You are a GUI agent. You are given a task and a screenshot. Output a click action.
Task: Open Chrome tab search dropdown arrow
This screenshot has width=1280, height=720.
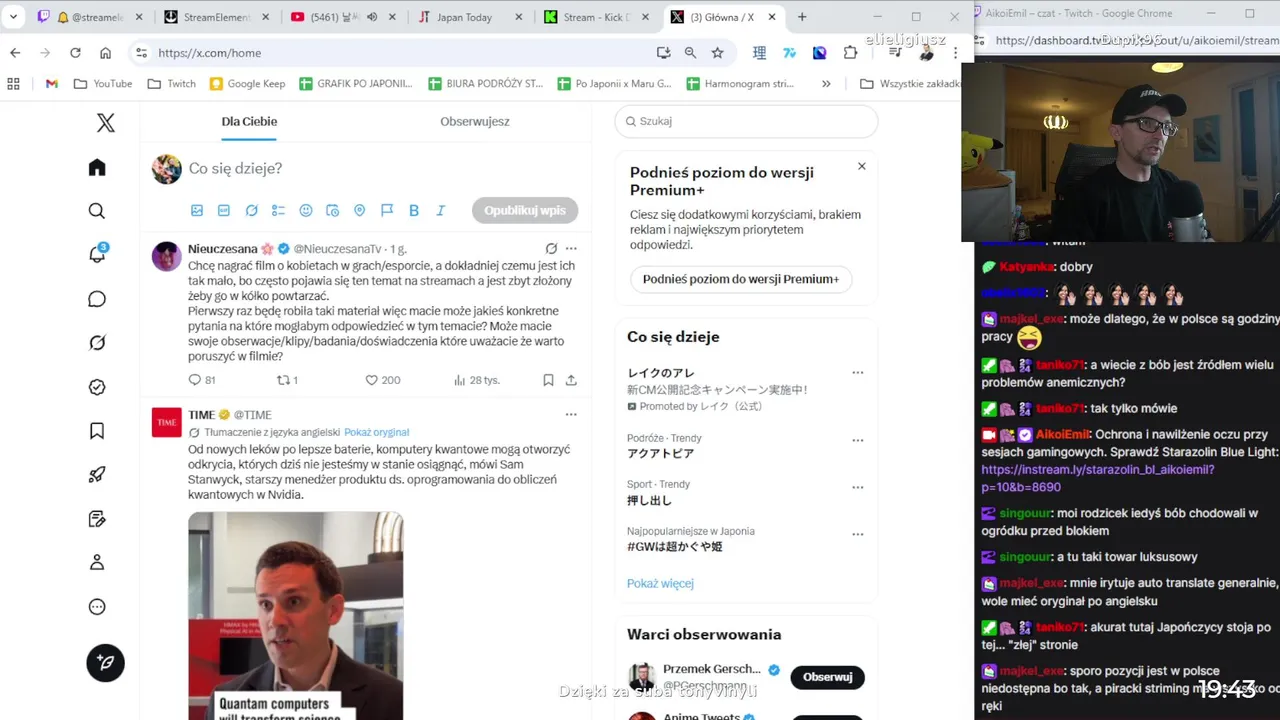[x=14, y=17]
